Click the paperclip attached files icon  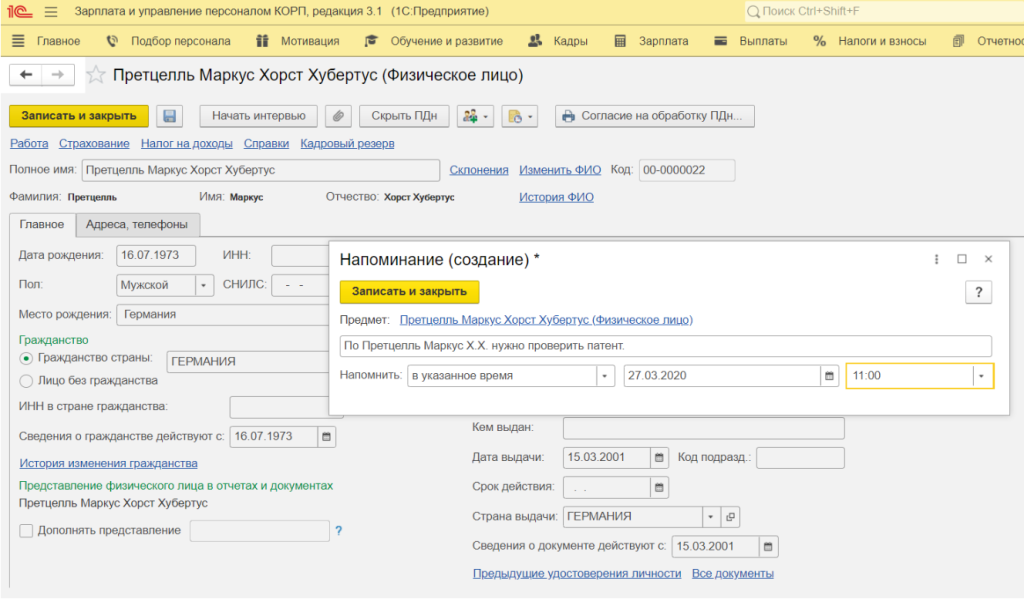(x=339, y=116)
